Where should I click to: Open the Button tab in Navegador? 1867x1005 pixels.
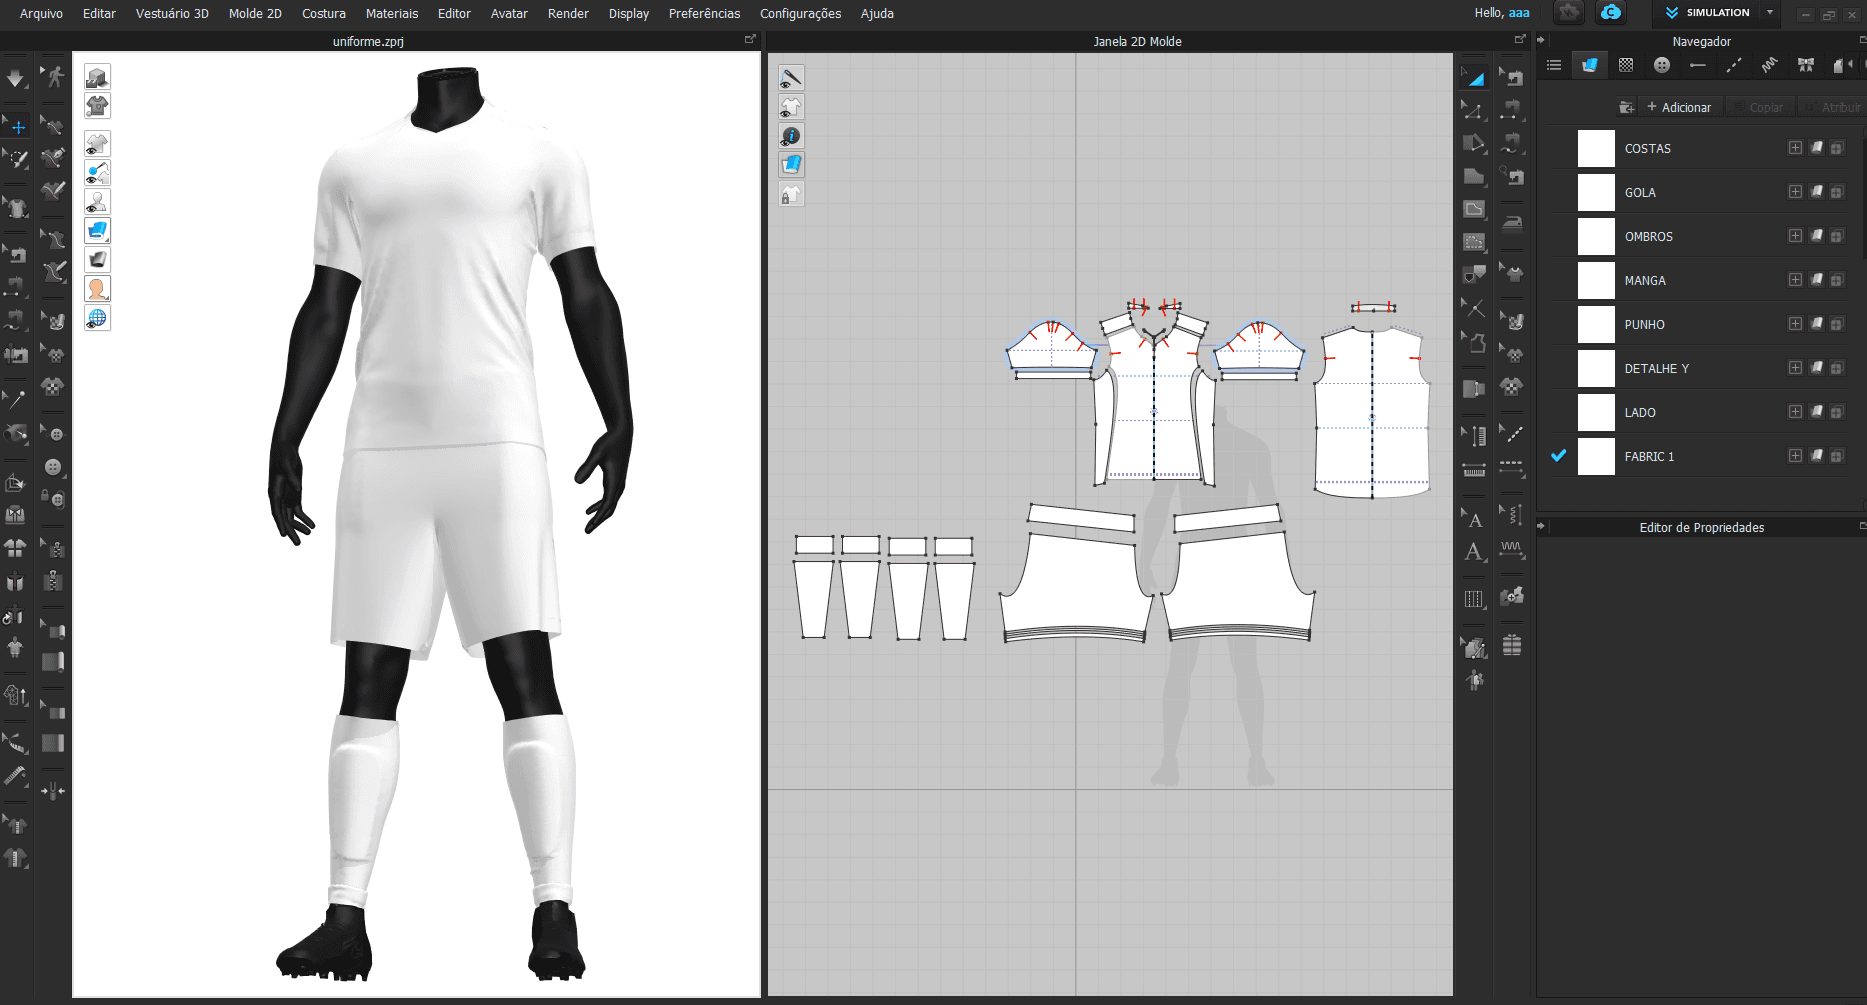[1661, 65]
